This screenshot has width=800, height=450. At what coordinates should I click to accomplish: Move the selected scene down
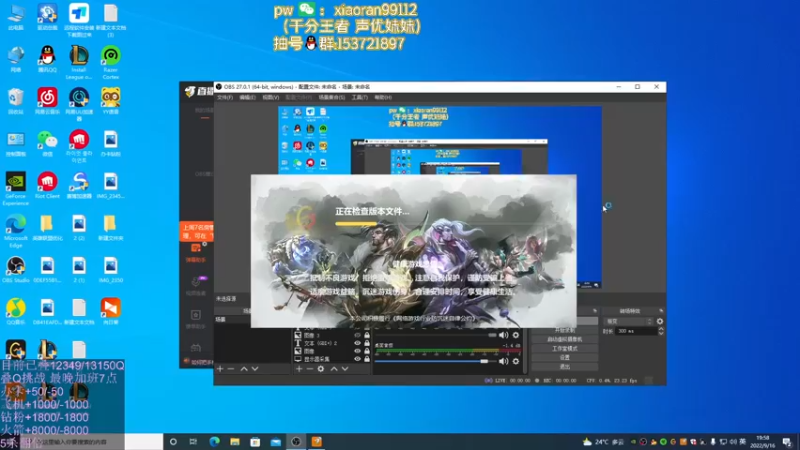255,369
